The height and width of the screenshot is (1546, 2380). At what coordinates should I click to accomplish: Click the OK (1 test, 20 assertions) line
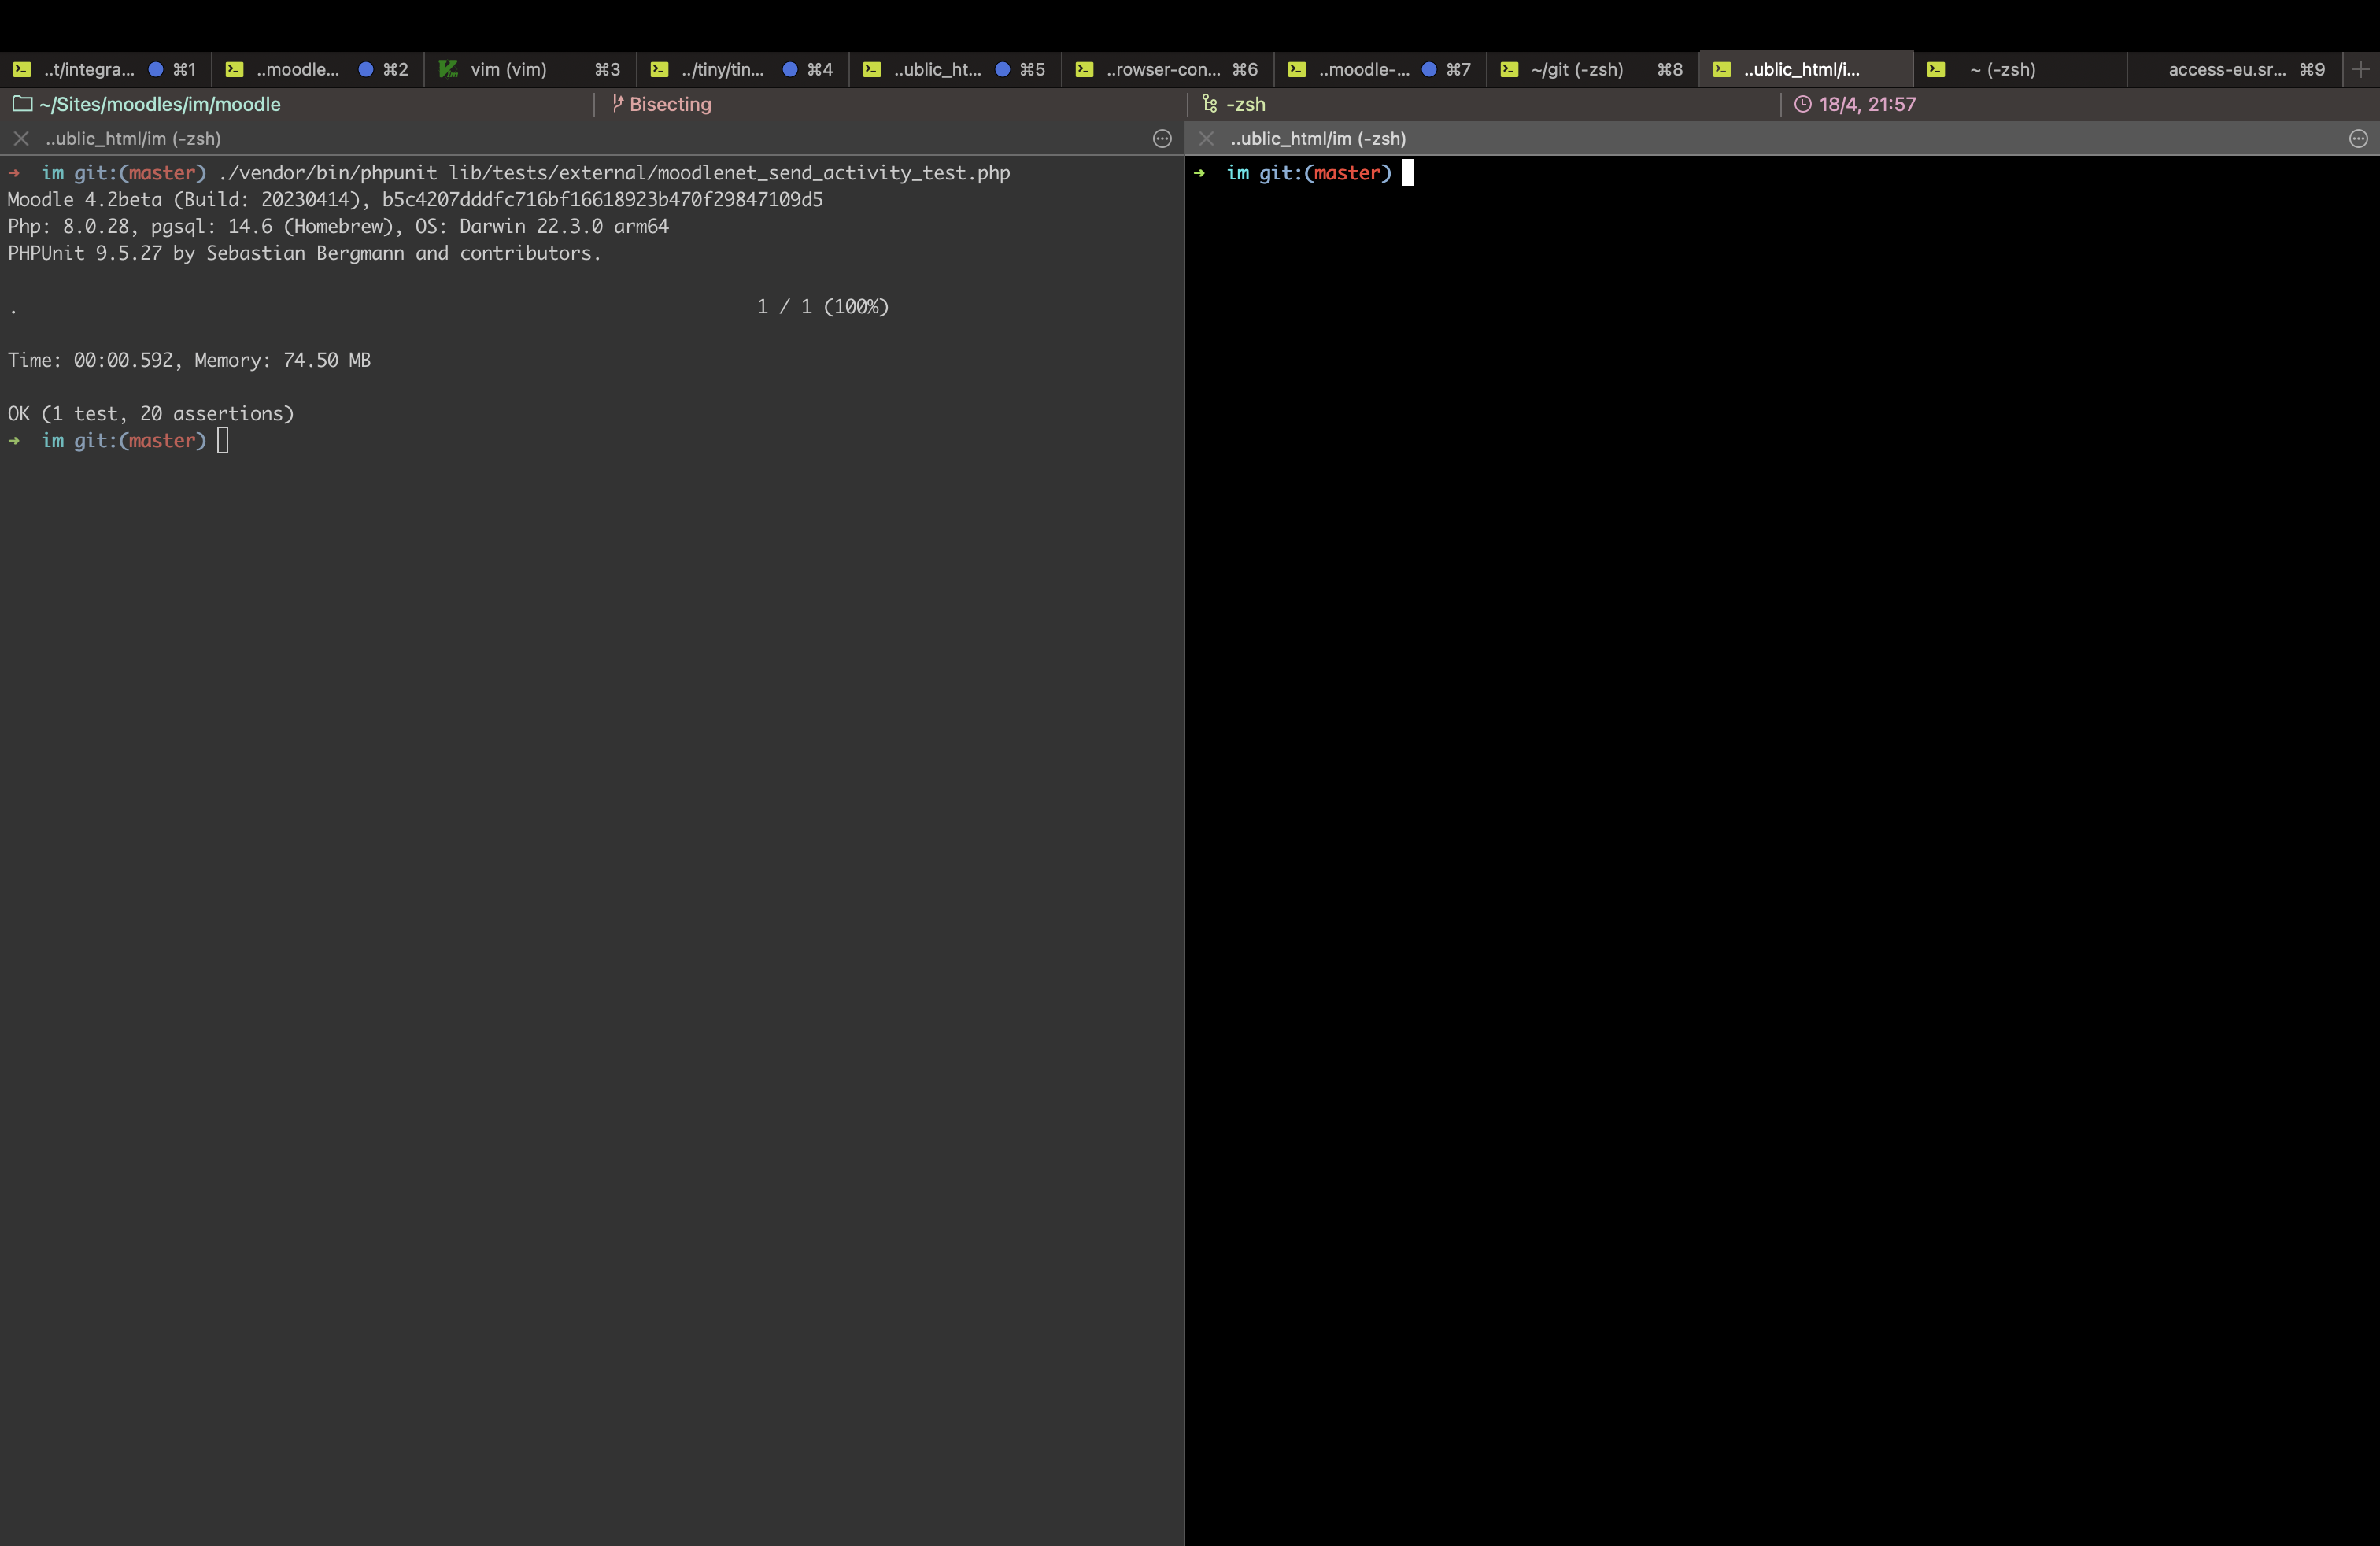(x=151, y=414)
